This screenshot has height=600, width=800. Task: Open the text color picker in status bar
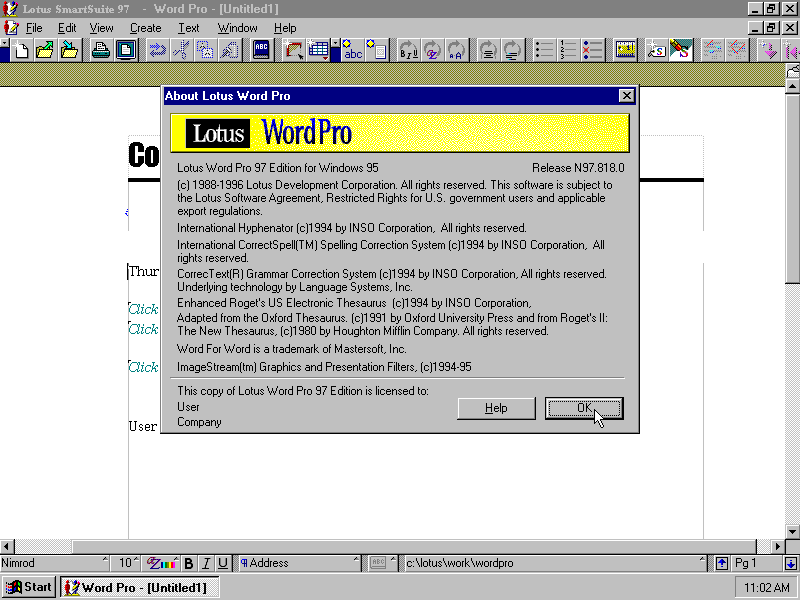tap(162, 563)
